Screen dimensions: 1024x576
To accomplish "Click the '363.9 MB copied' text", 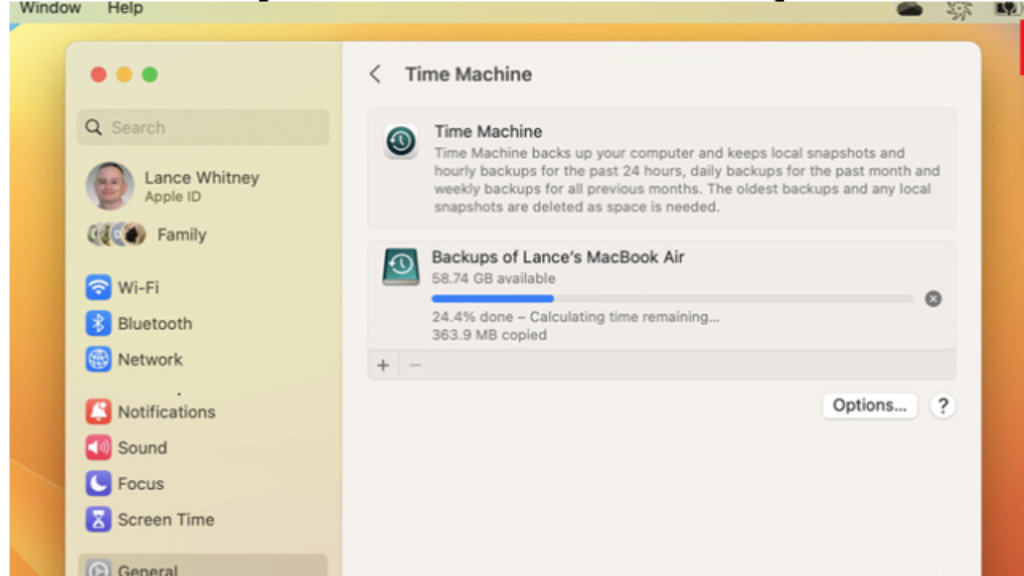I will (489, 335).
